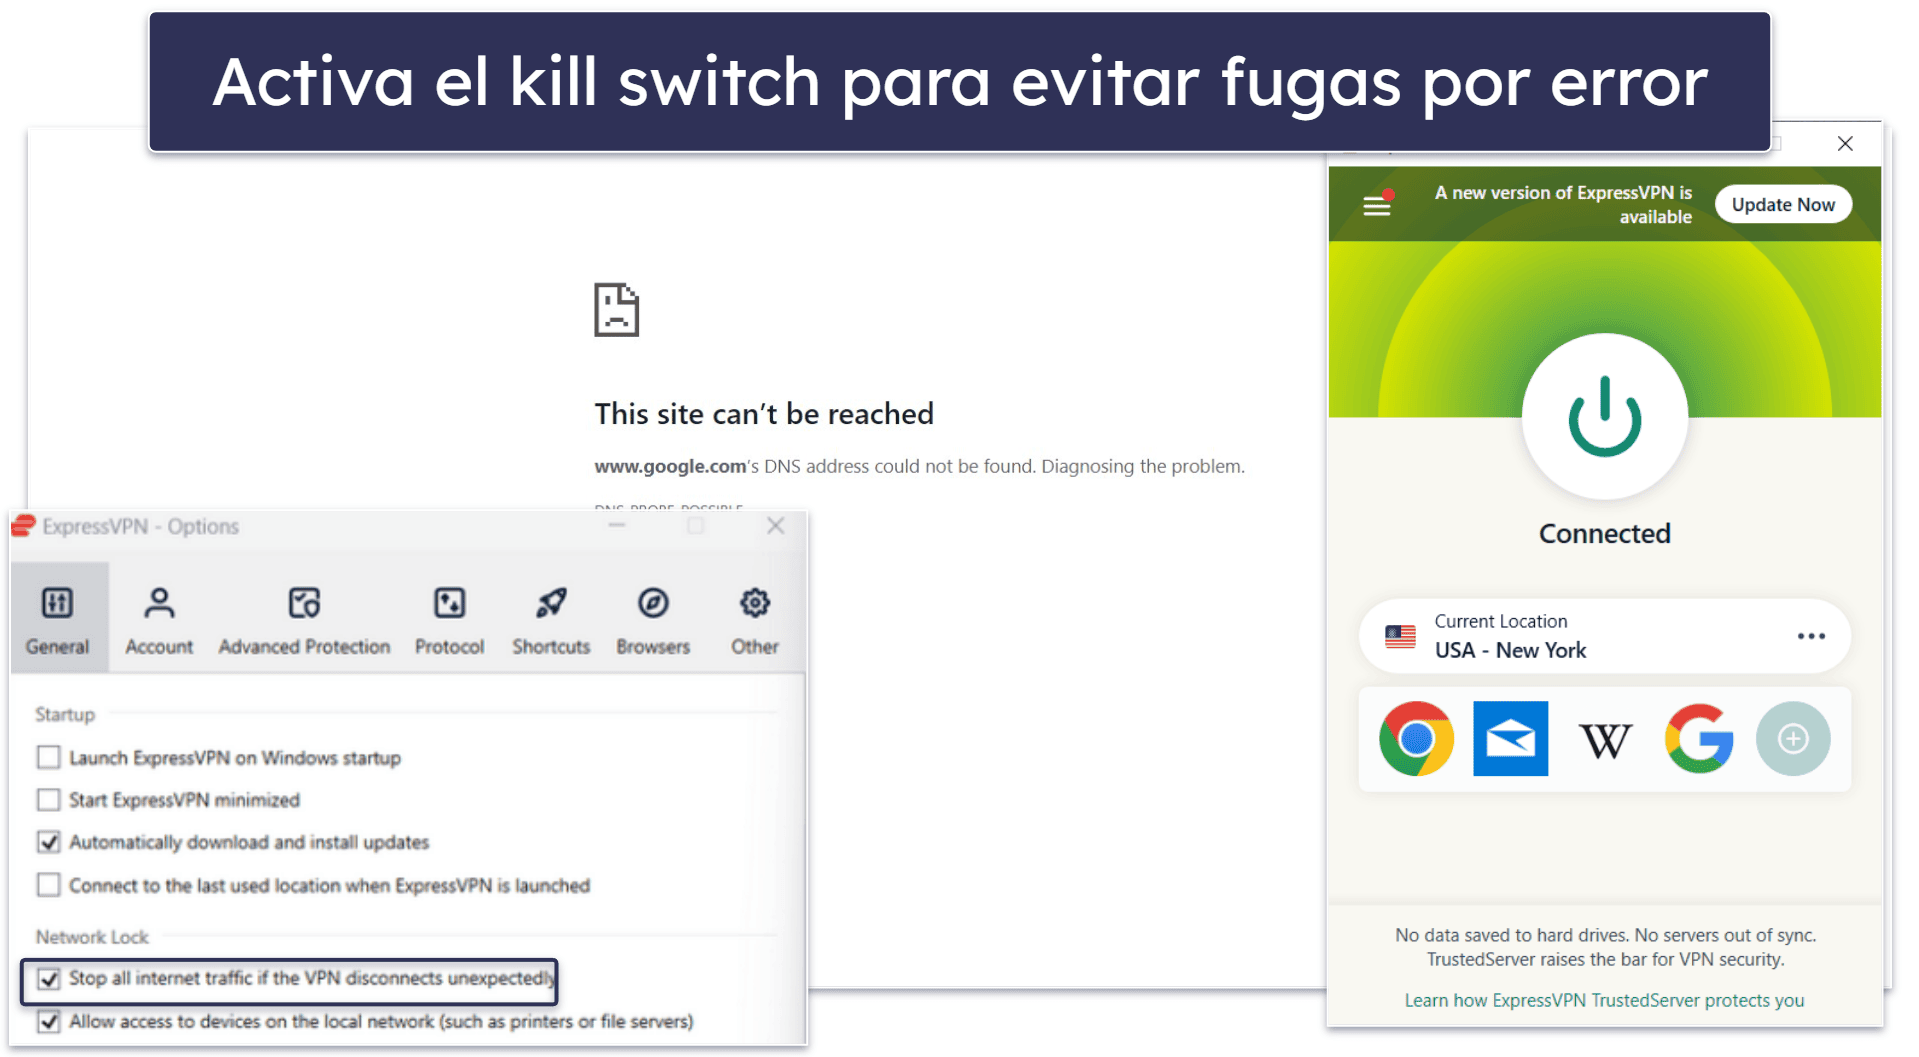
Task: Open the Other options tab
Action: coord(754,620)
